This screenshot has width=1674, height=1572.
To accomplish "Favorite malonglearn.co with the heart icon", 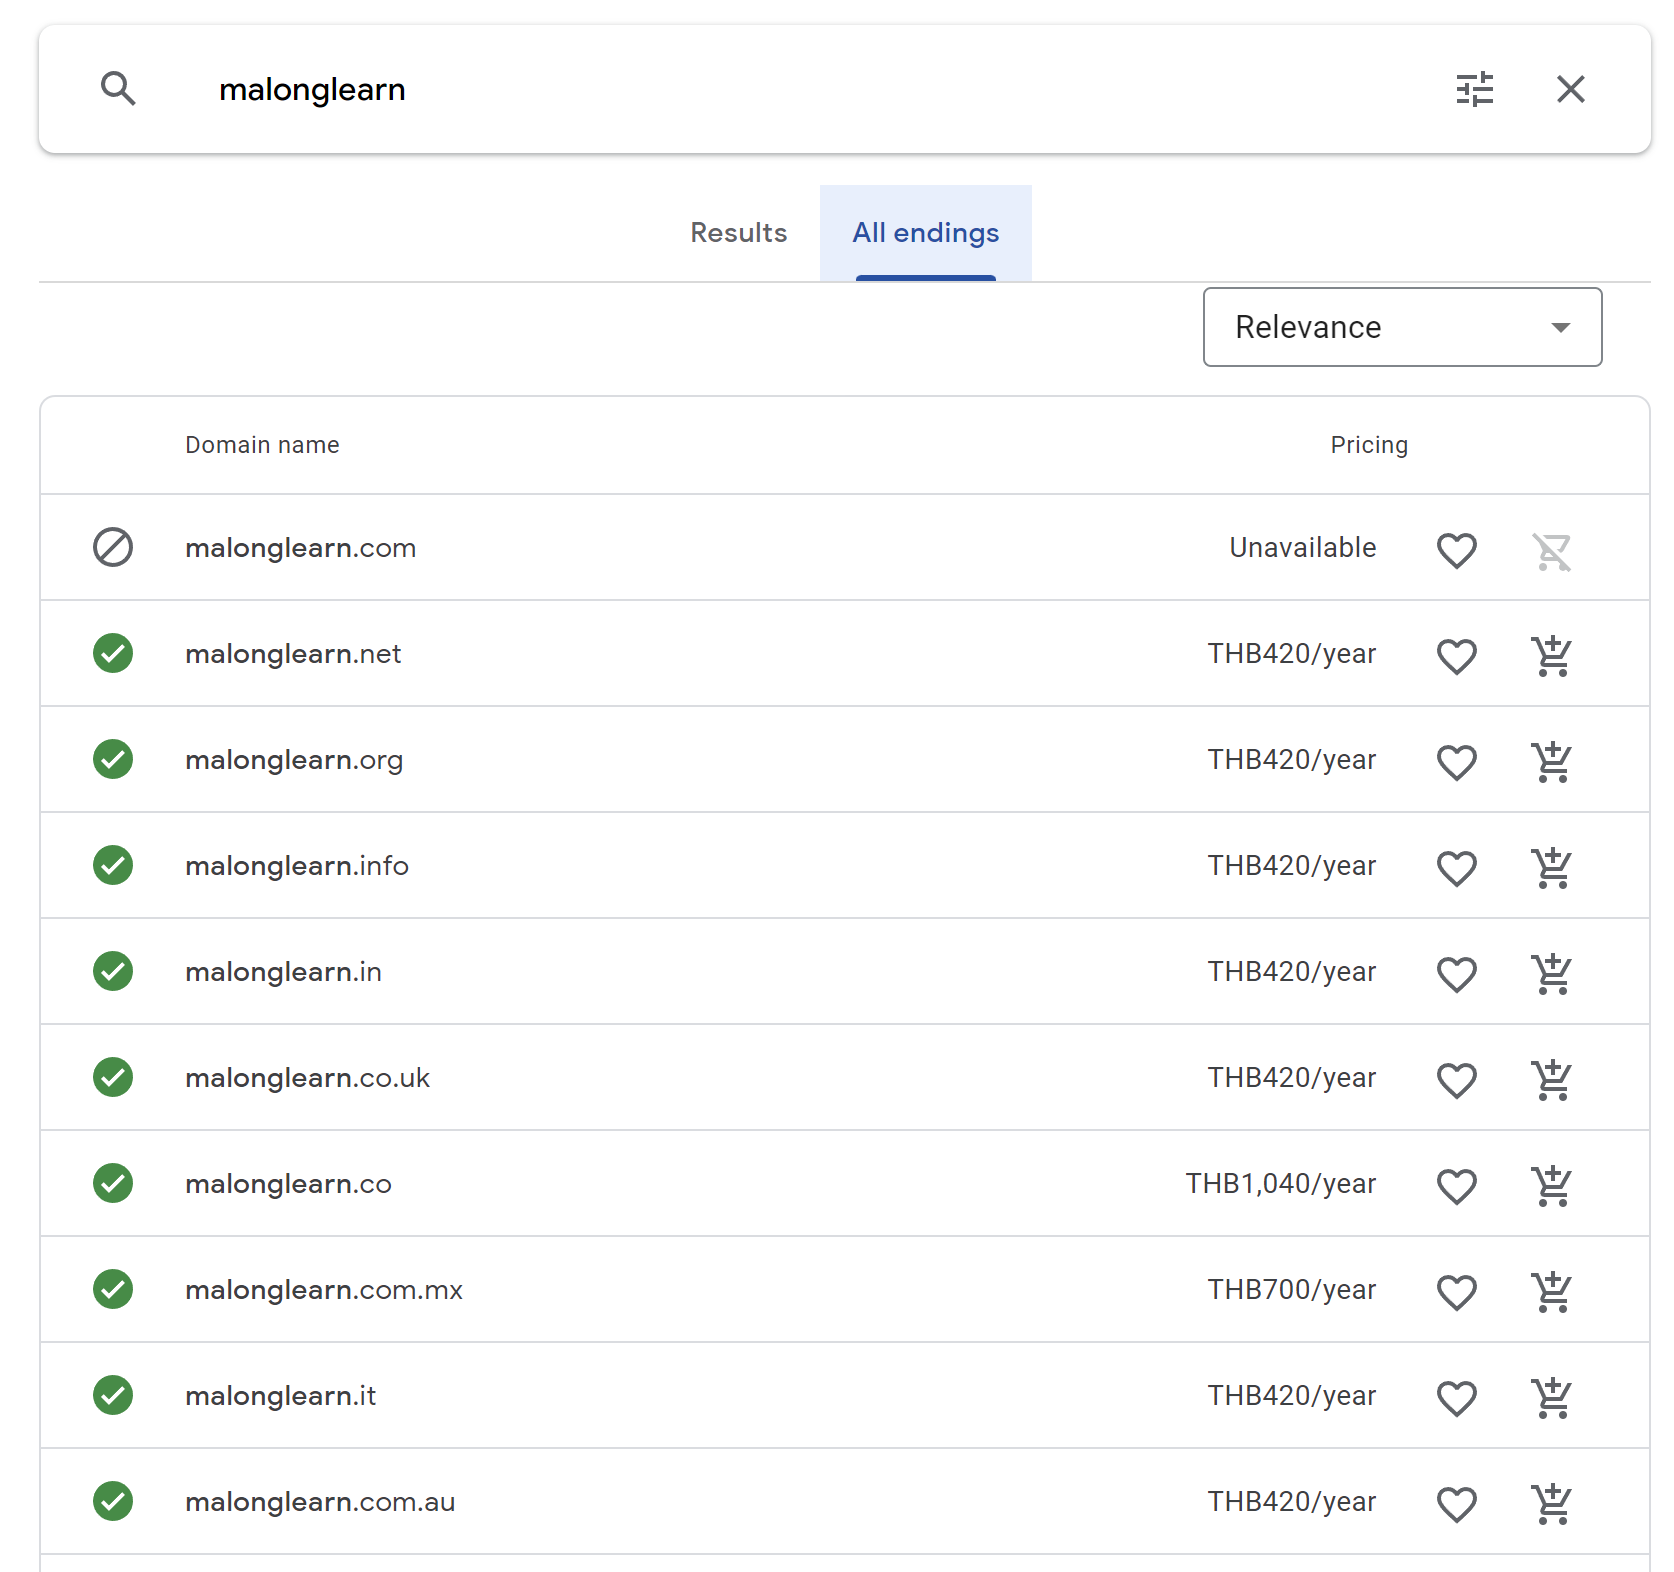I will coord(1456,1186).
